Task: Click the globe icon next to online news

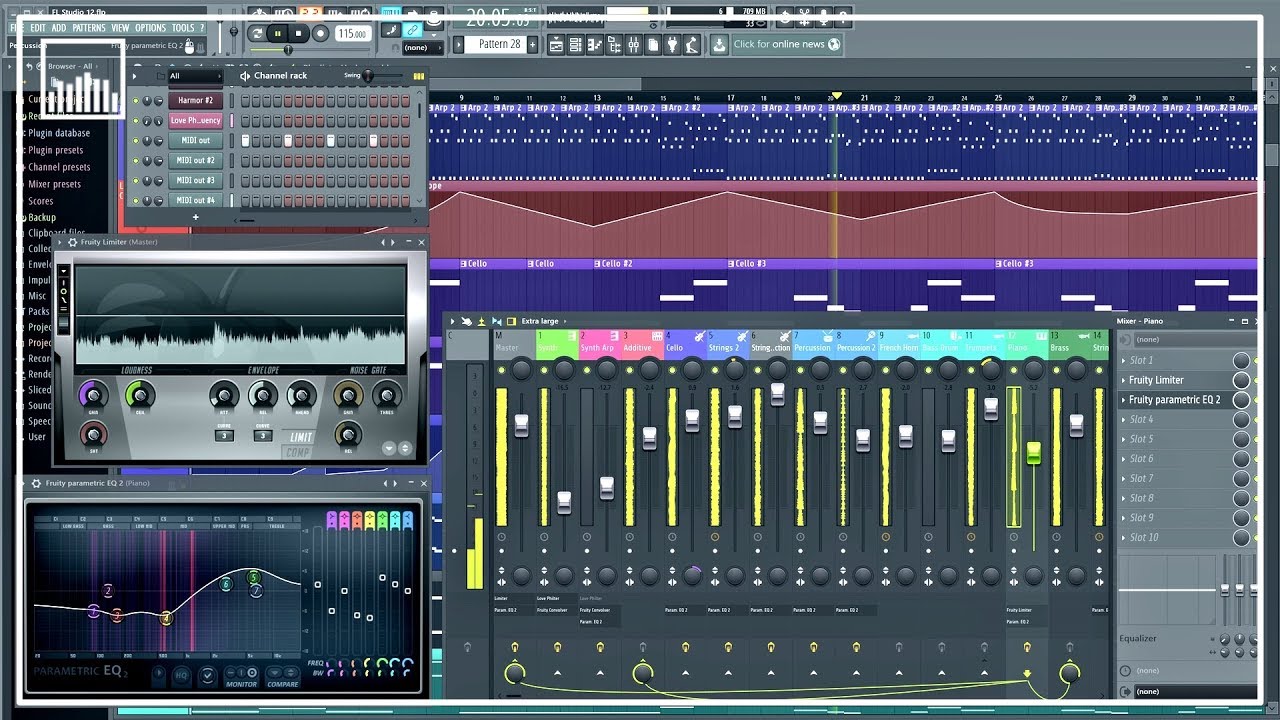Action: tap(833, 44)
